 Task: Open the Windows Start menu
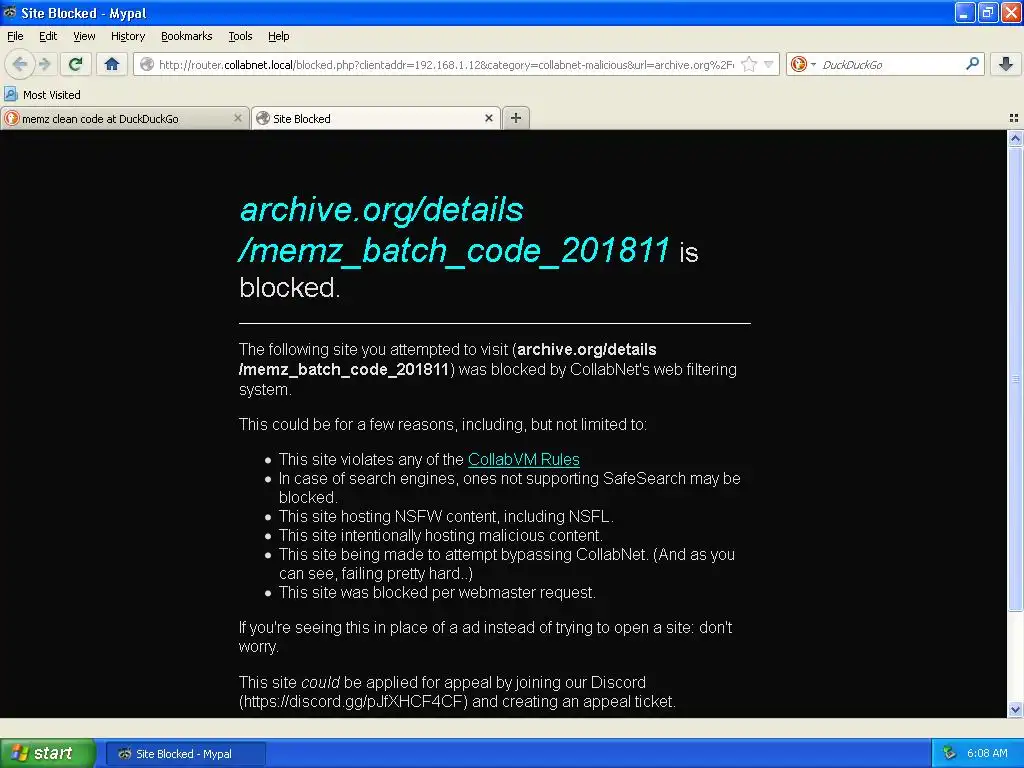[47, 753]
